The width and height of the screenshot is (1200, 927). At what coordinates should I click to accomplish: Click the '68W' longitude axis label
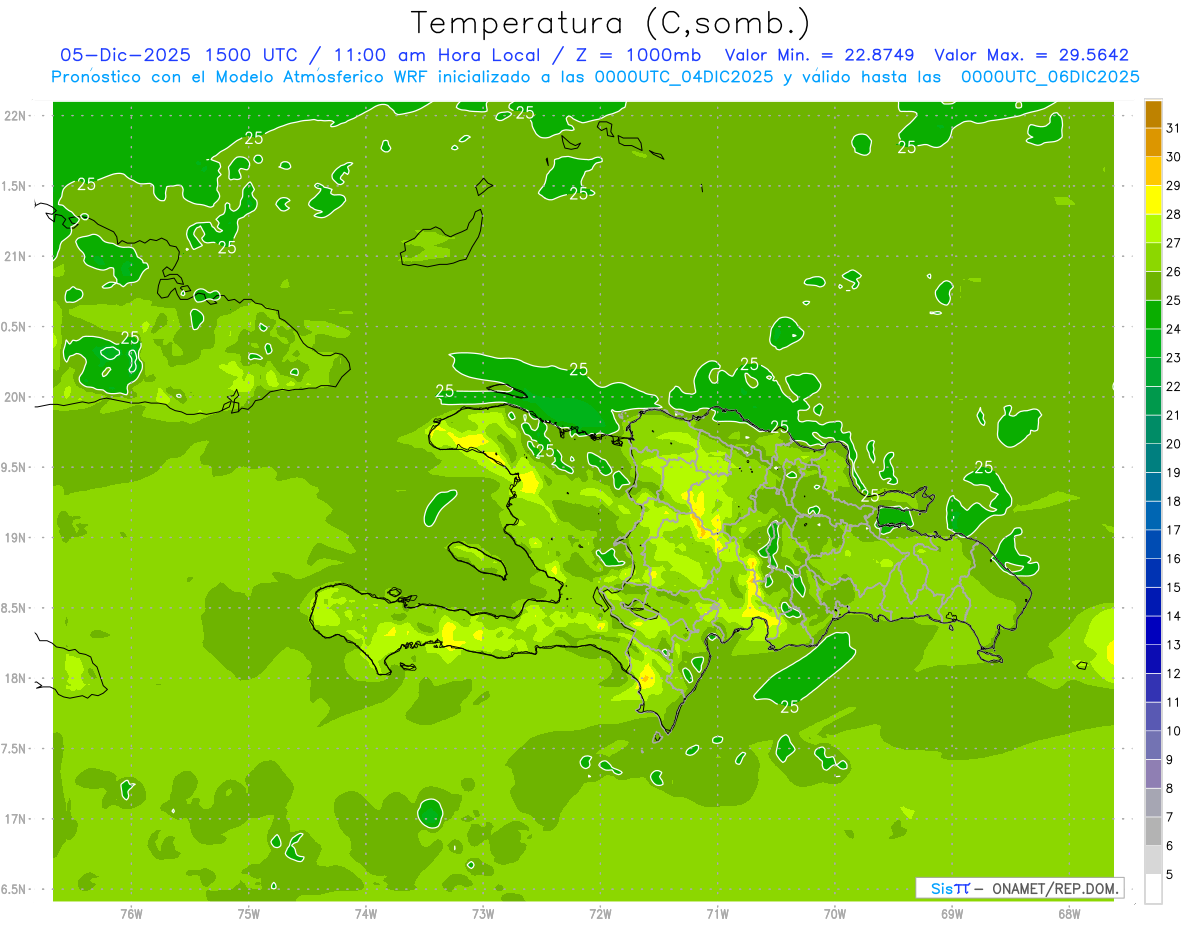coord(1069,913)
